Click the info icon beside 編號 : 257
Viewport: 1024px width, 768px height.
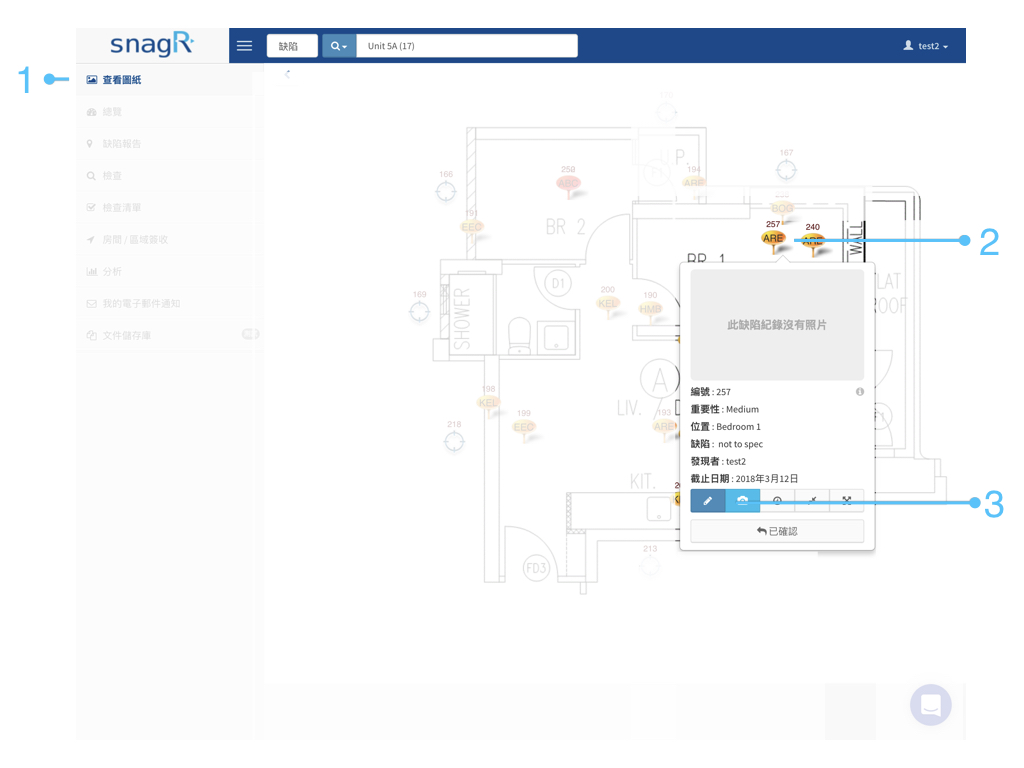pyautogui.click(x=859, y=392)
